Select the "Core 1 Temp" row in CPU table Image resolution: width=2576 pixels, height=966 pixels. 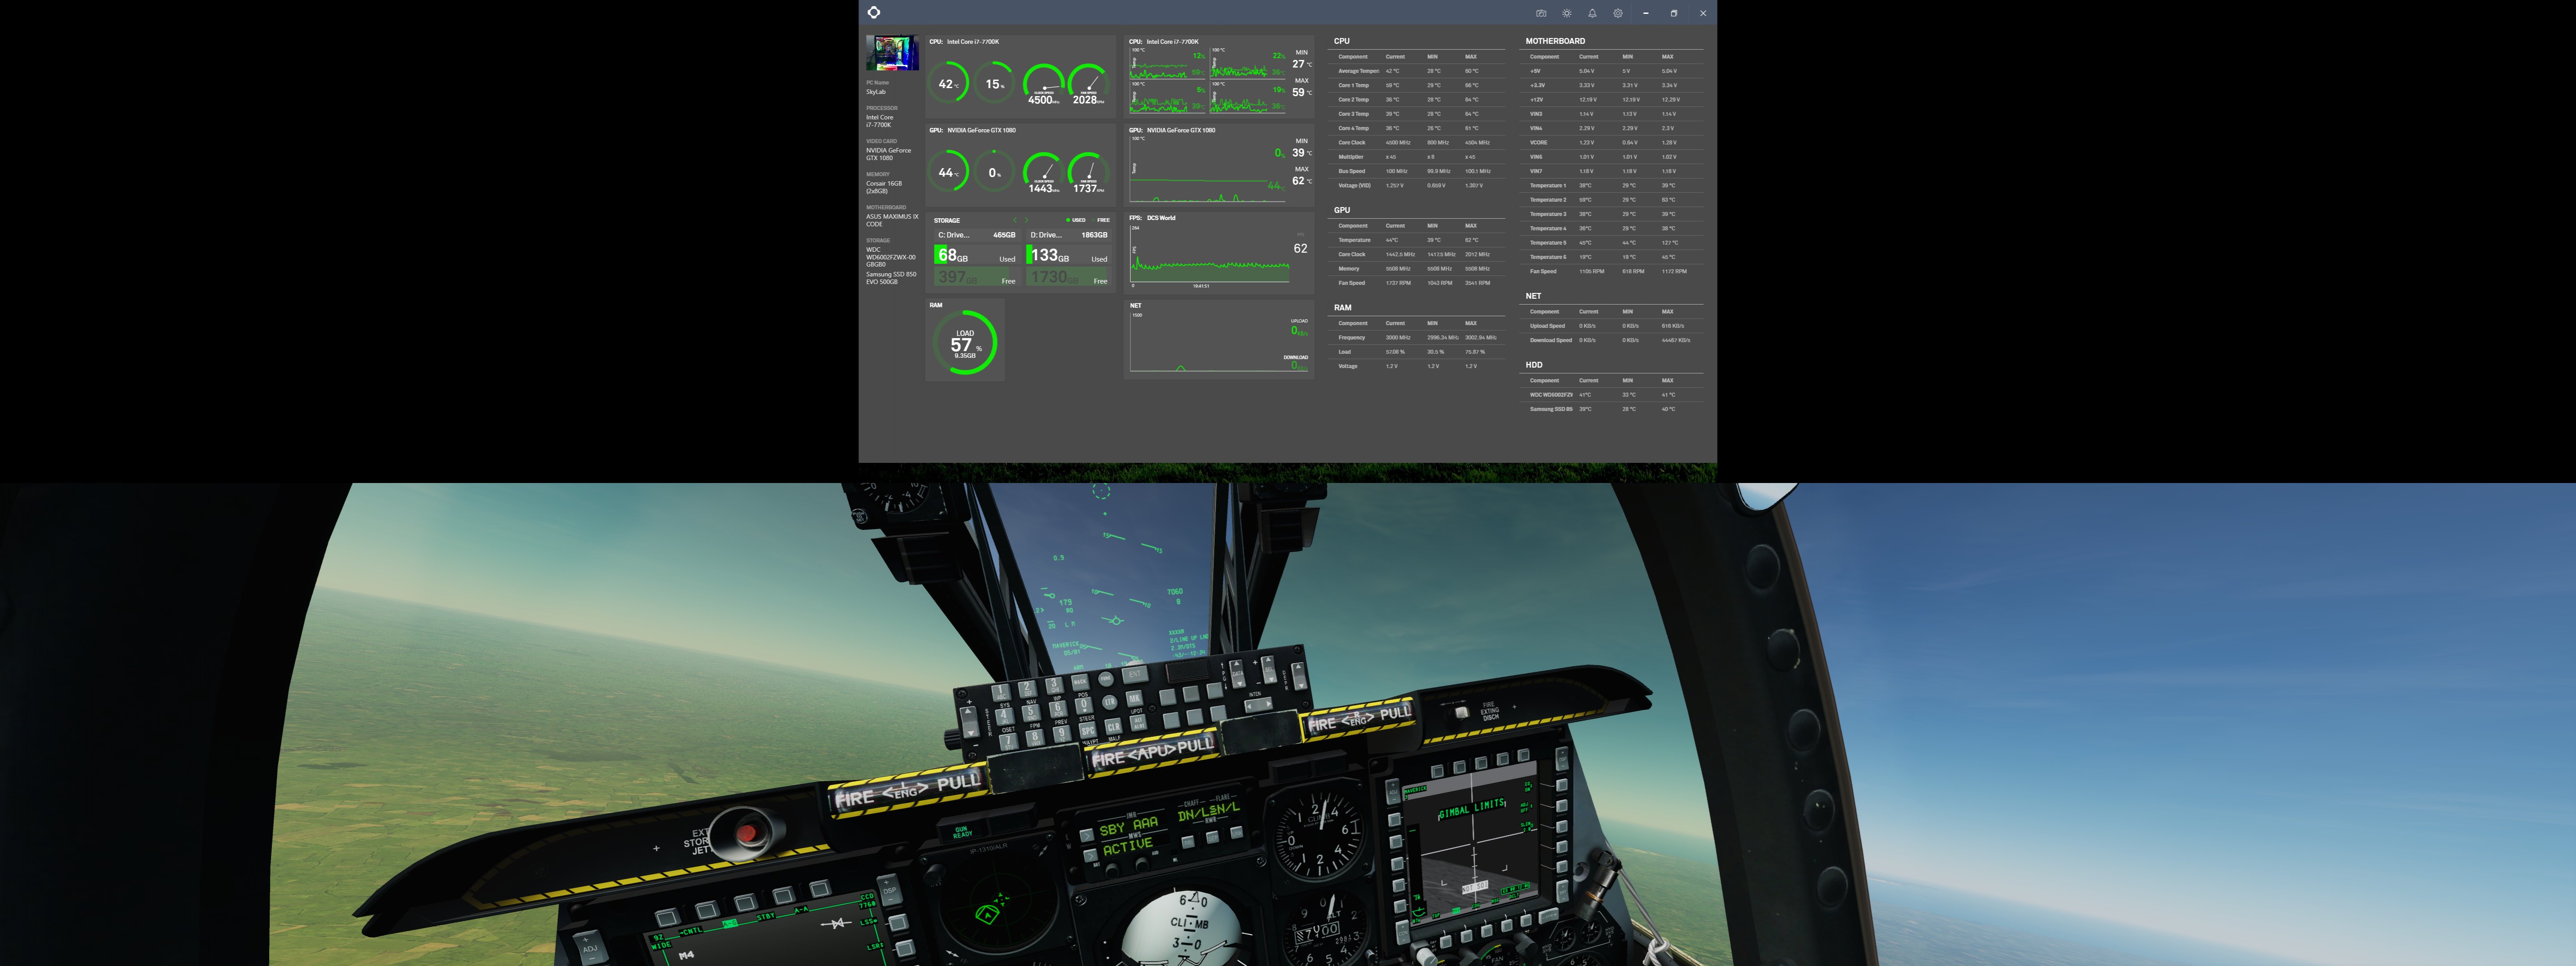click(1416, 85)
